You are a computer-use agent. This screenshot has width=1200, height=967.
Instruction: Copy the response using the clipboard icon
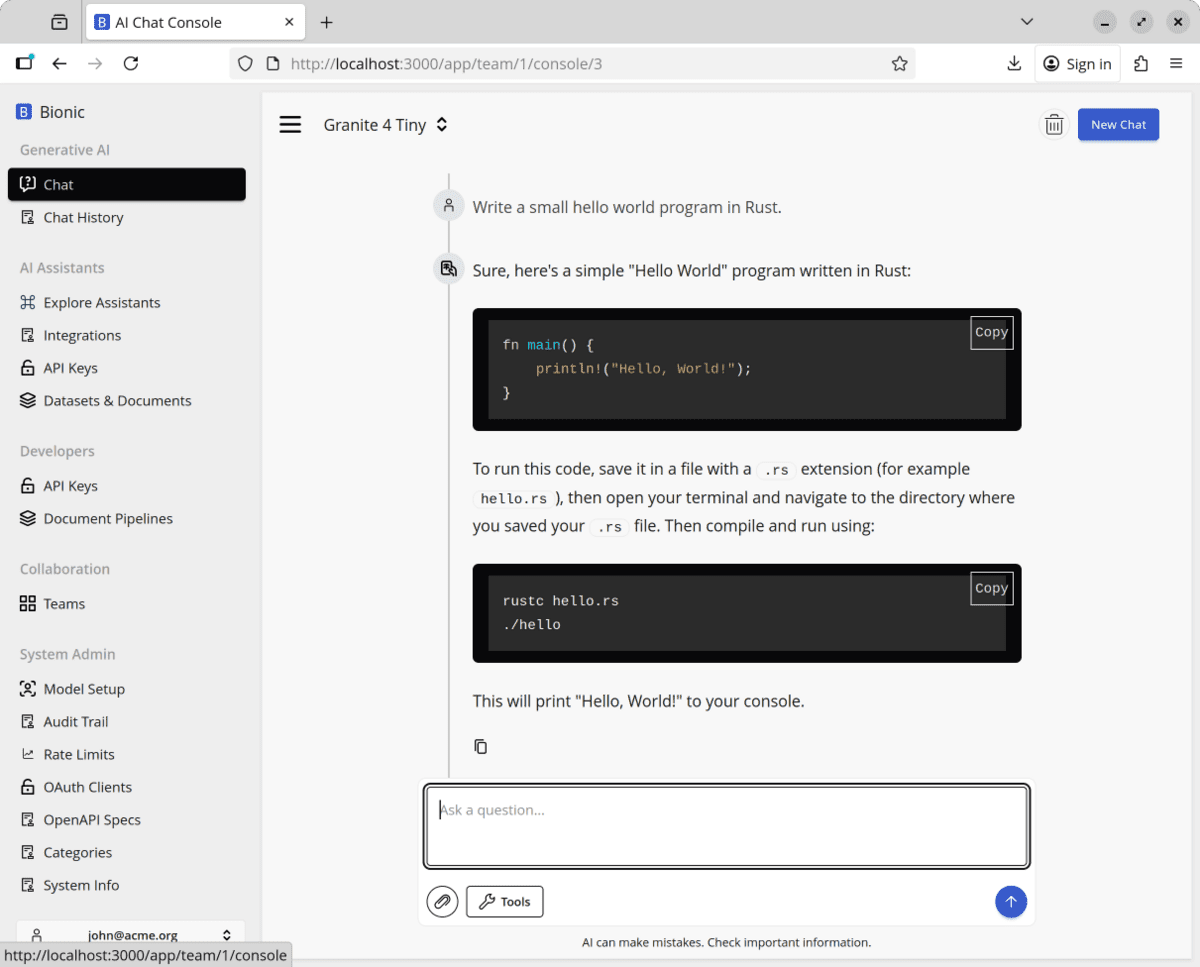481,746
